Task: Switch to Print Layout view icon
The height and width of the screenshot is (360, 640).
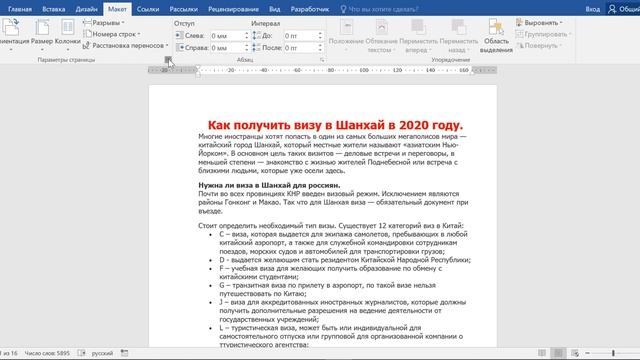Action: tap(558, 353)
